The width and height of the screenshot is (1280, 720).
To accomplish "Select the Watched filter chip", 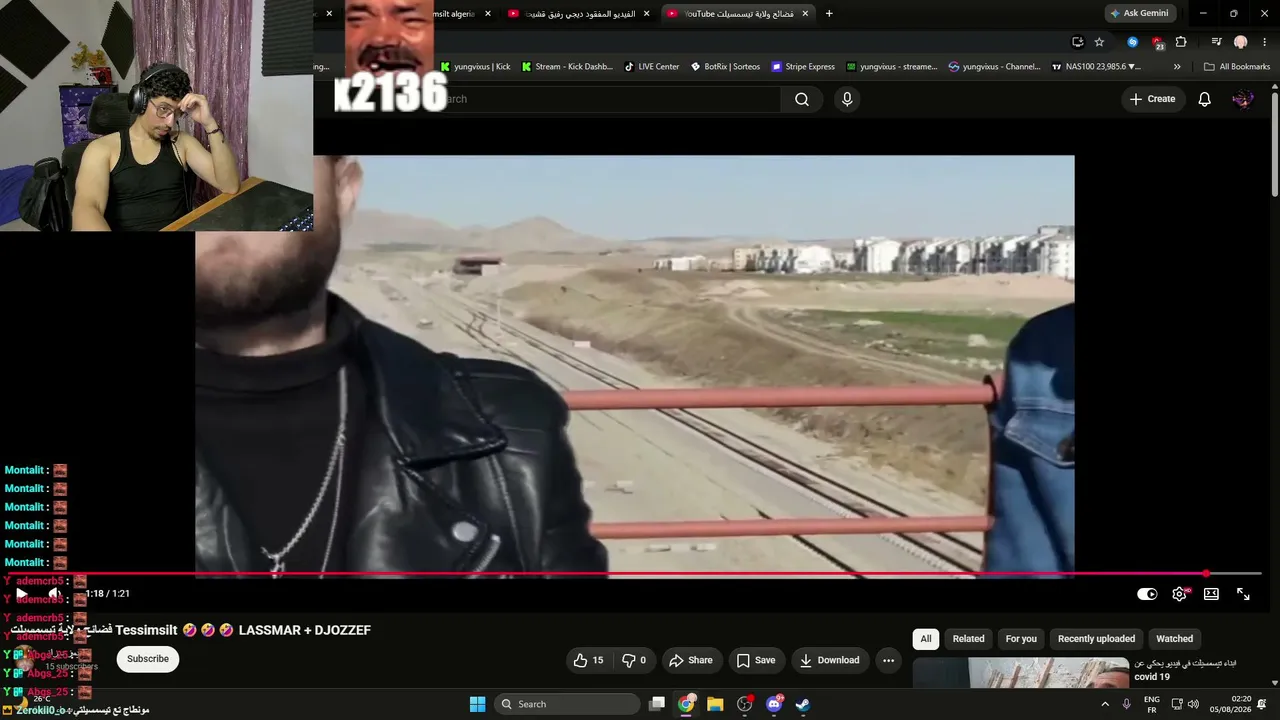I will coord(1174,639).
